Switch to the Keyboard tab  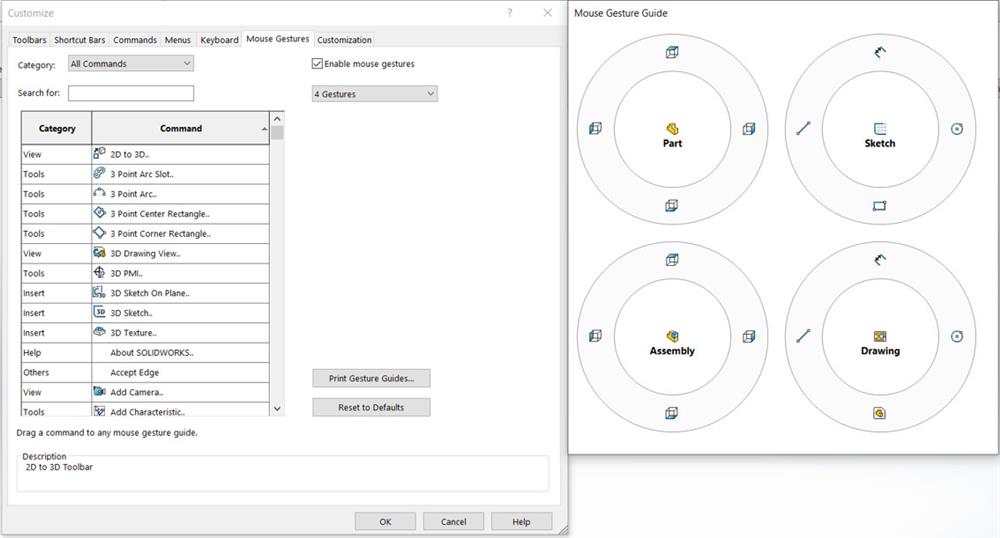[219, 40]
